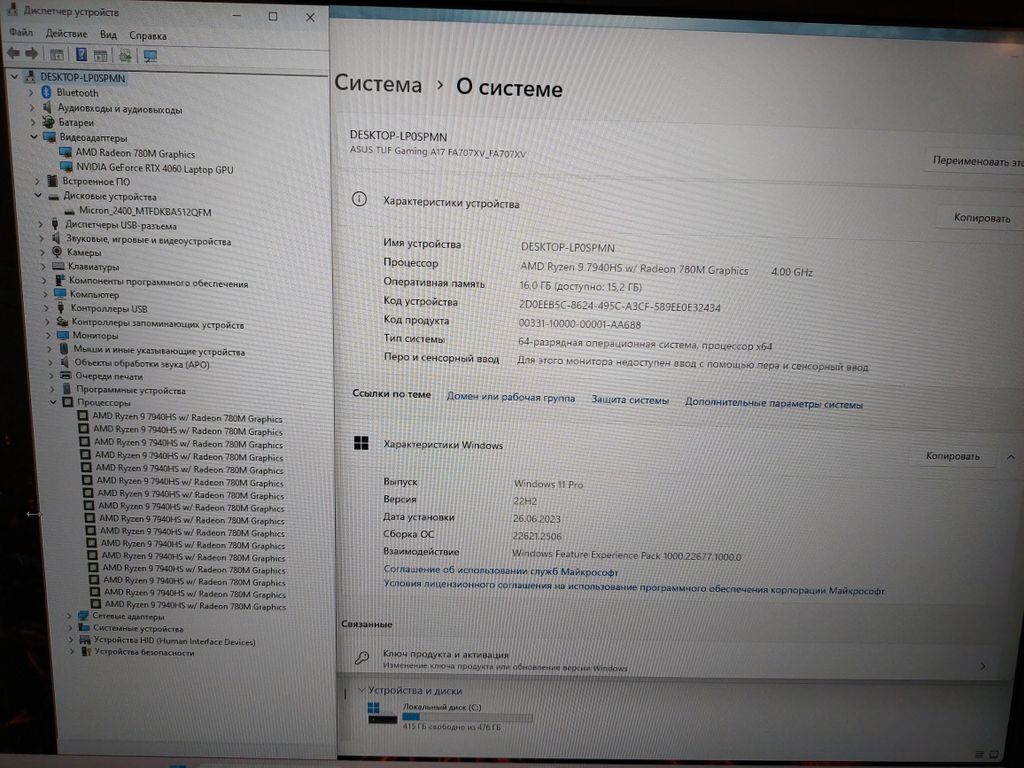
Task: Click the update driver toolbar icon
Action: pyautogui.click(x=127, y=55)
